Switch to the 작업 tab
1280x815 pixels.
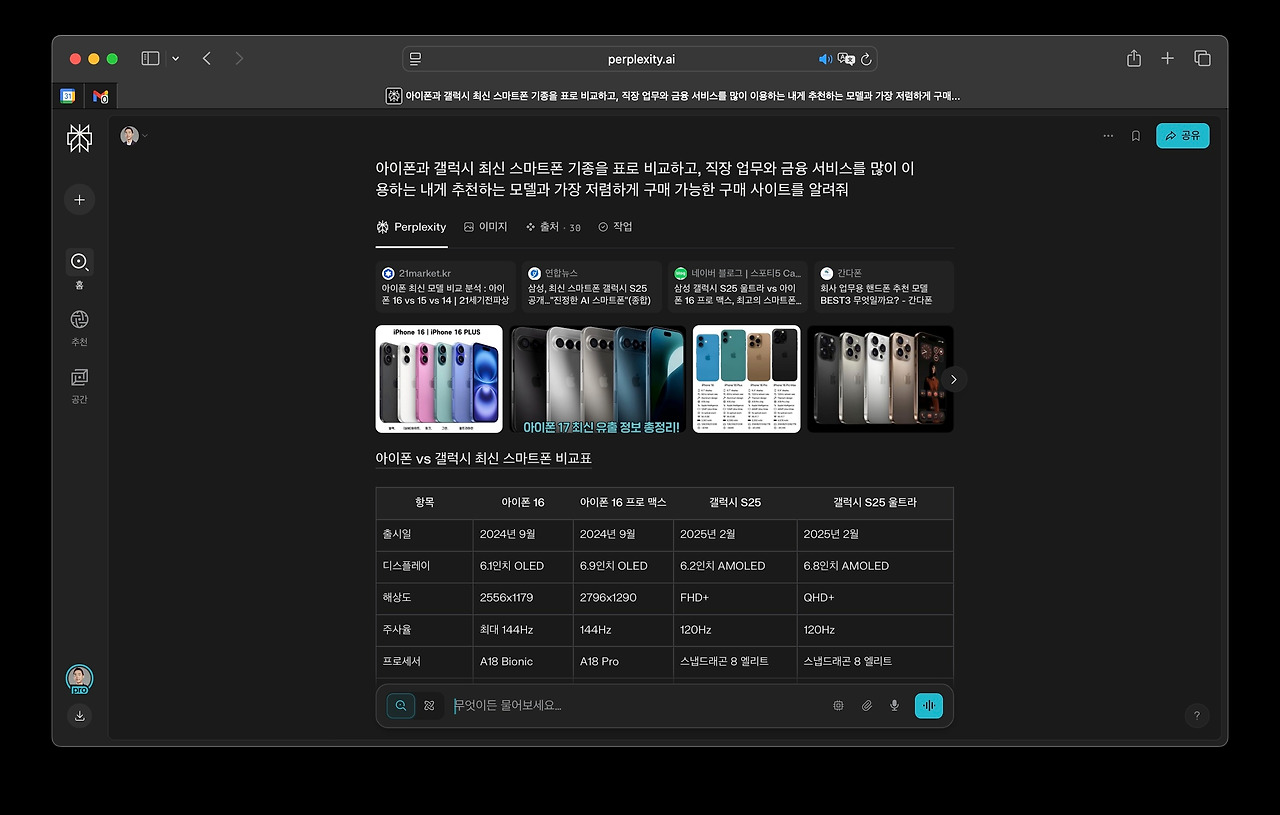pyautogui.click(x=615, y=227)
